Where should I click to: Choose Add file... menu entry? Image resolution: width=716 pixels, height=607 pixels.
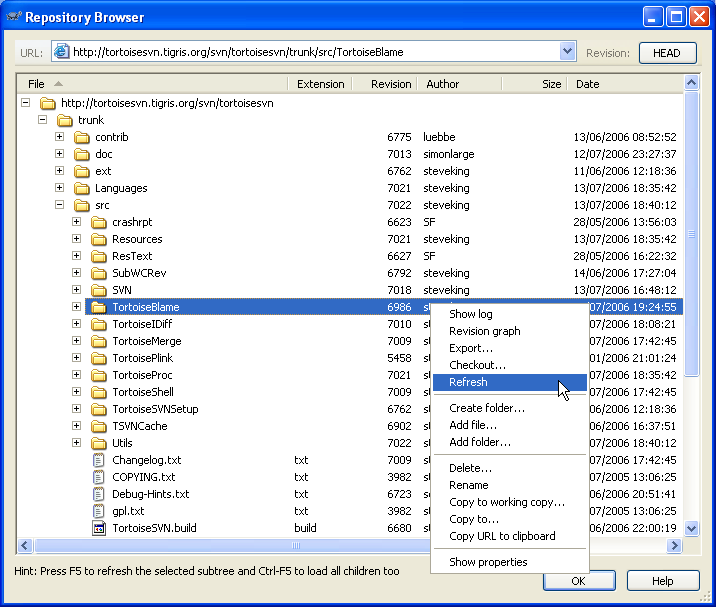(510, 425)
